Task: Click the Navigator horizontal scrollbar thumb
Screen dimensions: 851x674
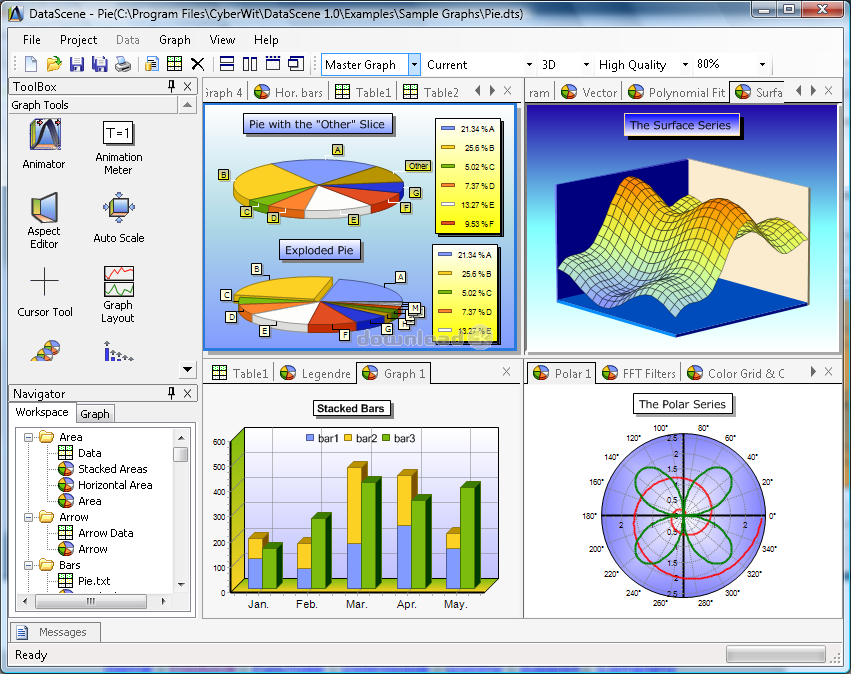Action: coord(90,601)
